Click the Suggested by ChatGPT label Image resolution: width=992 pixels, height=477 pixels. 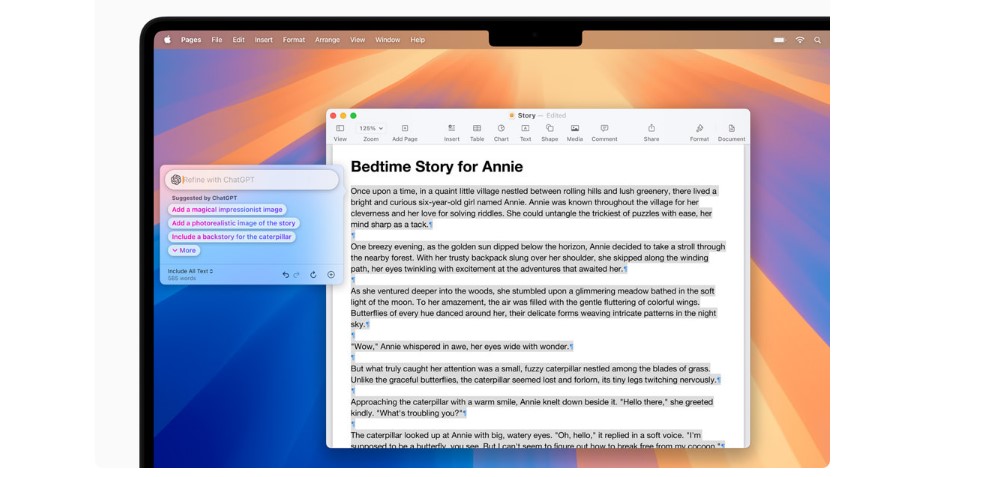click(x=204, y=198)
